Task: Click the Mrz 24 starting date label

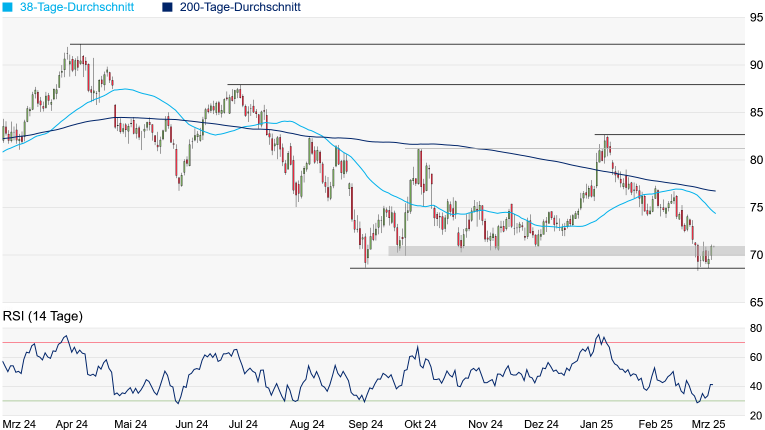Action: (20, 424)
